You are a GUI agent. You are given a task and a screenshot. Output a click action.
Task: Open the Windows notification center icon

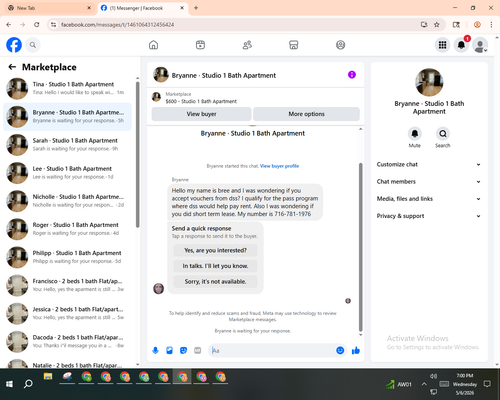(487, 384)
